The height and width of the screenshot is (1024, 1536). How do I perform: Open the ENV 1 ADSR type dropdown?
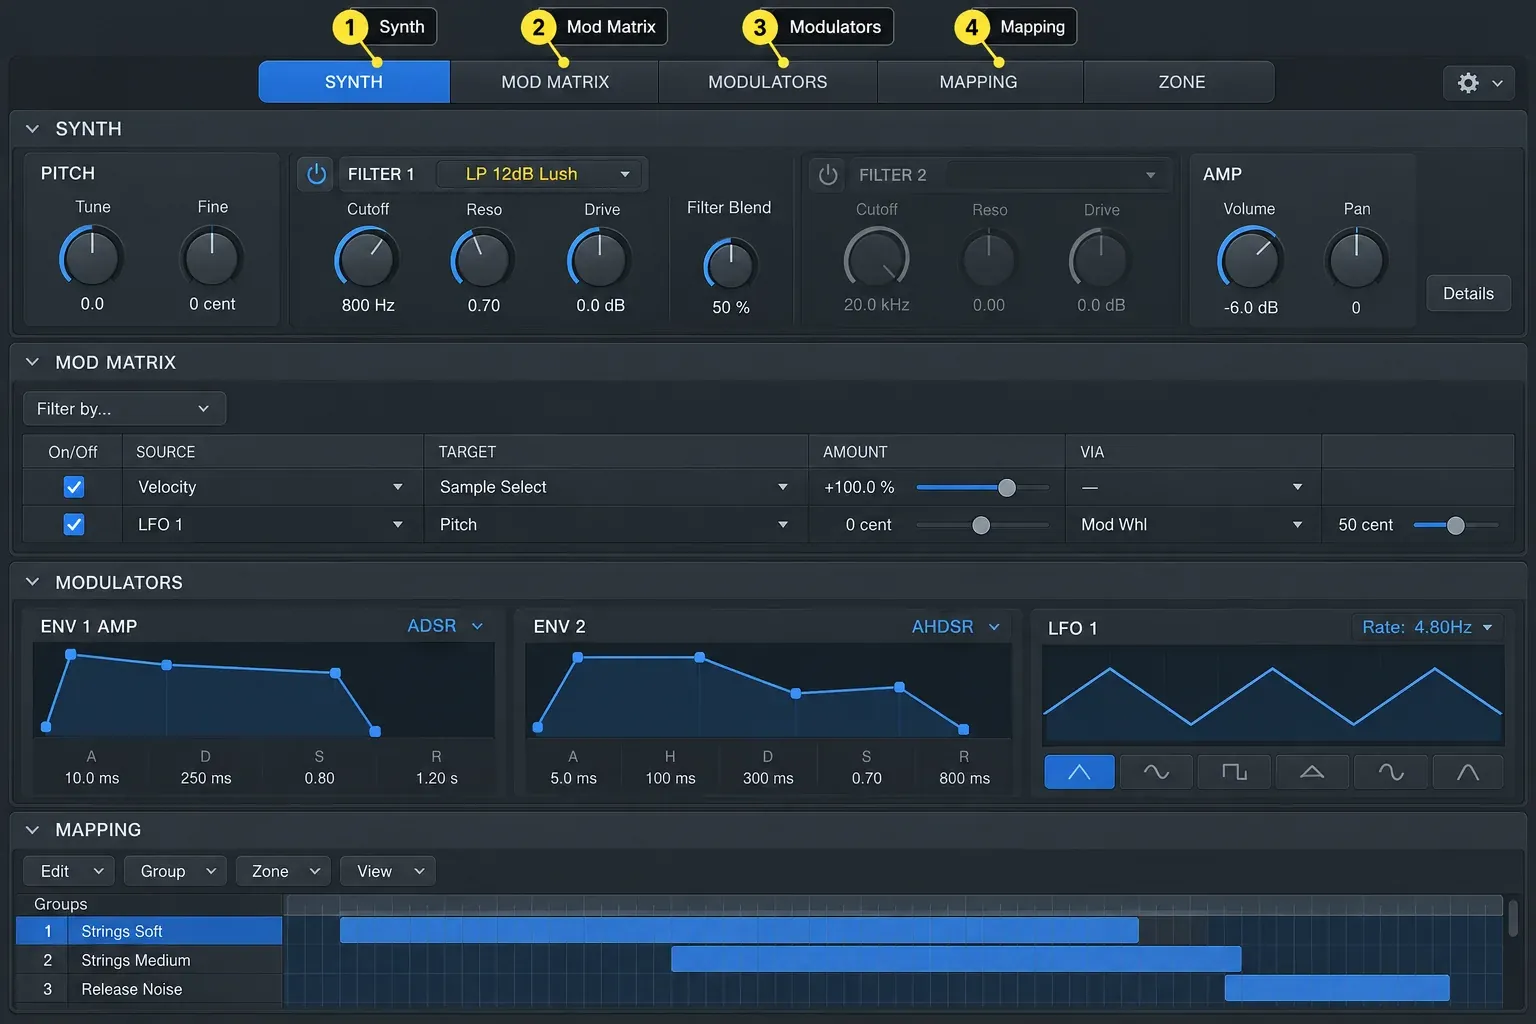tap(445, 625)
